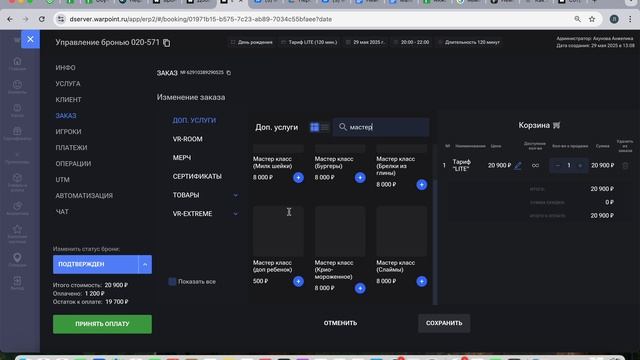640x360 pixels.
Task: Click the browser reload button
Action: tap(42, 19)
